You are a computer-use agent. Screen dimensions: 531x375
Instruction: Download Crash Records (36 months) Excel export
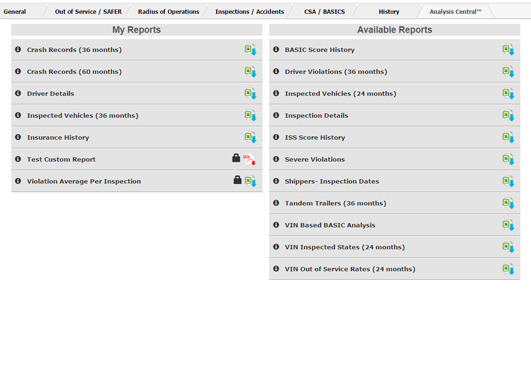pos(251,50)
